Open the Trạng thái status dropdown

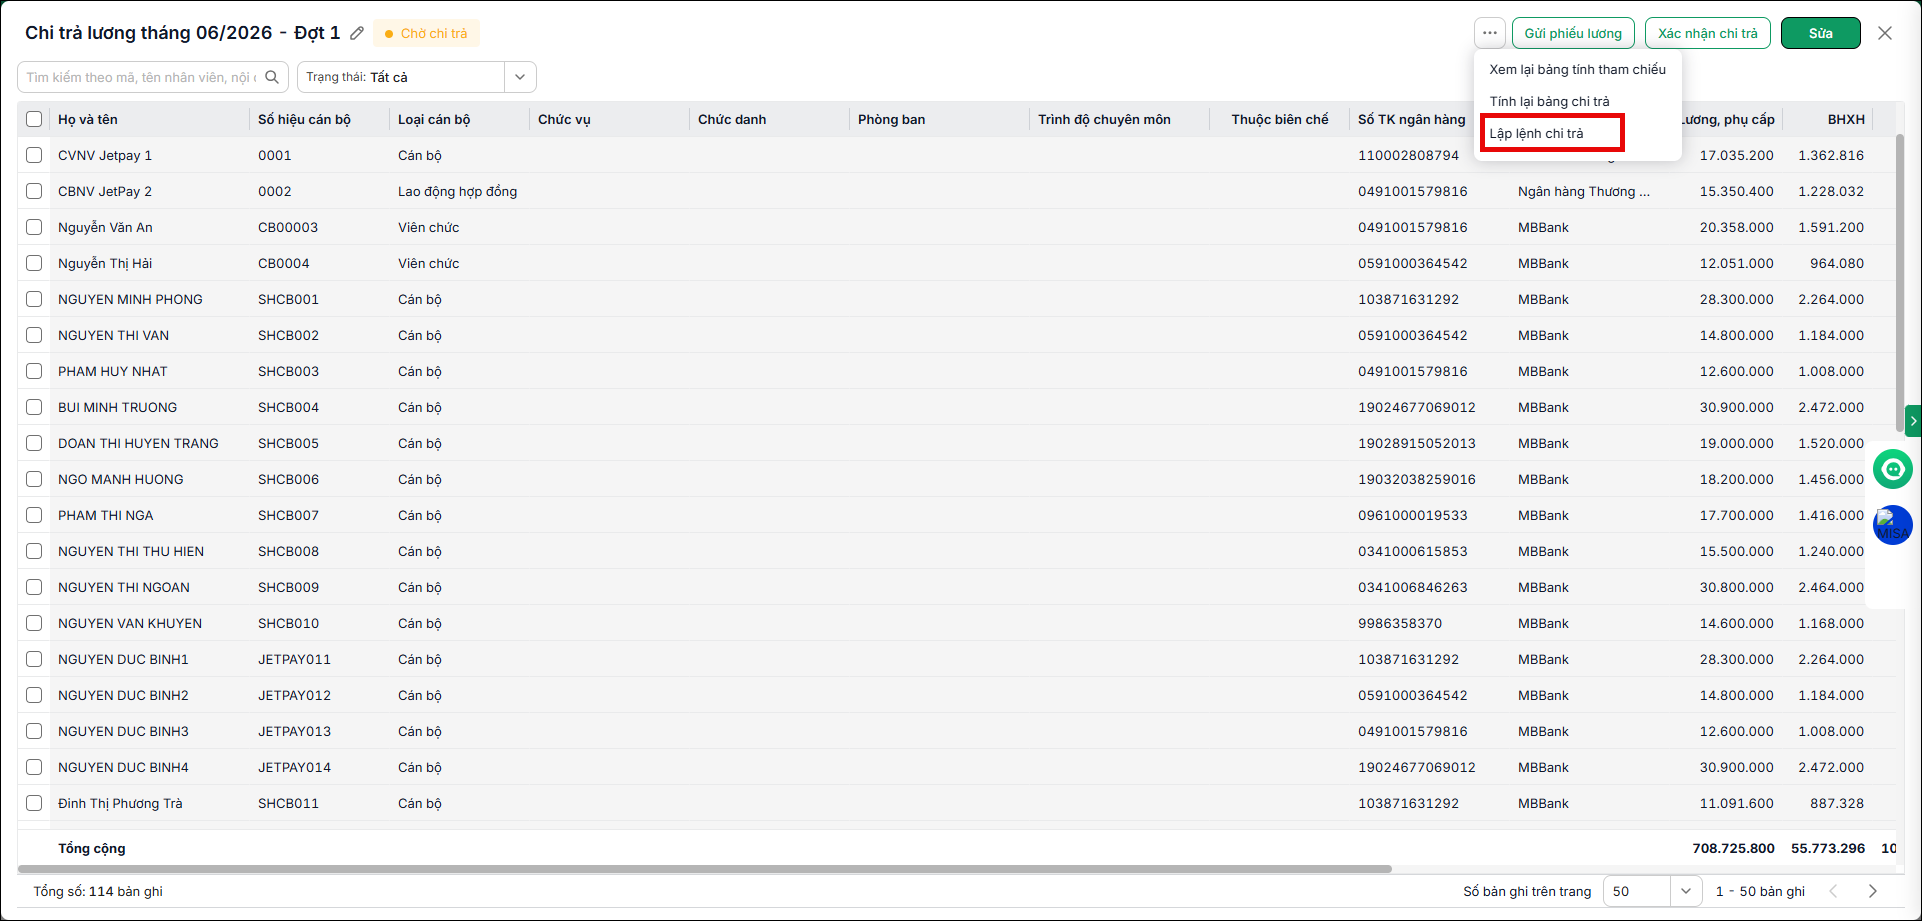tap(417, 77)
